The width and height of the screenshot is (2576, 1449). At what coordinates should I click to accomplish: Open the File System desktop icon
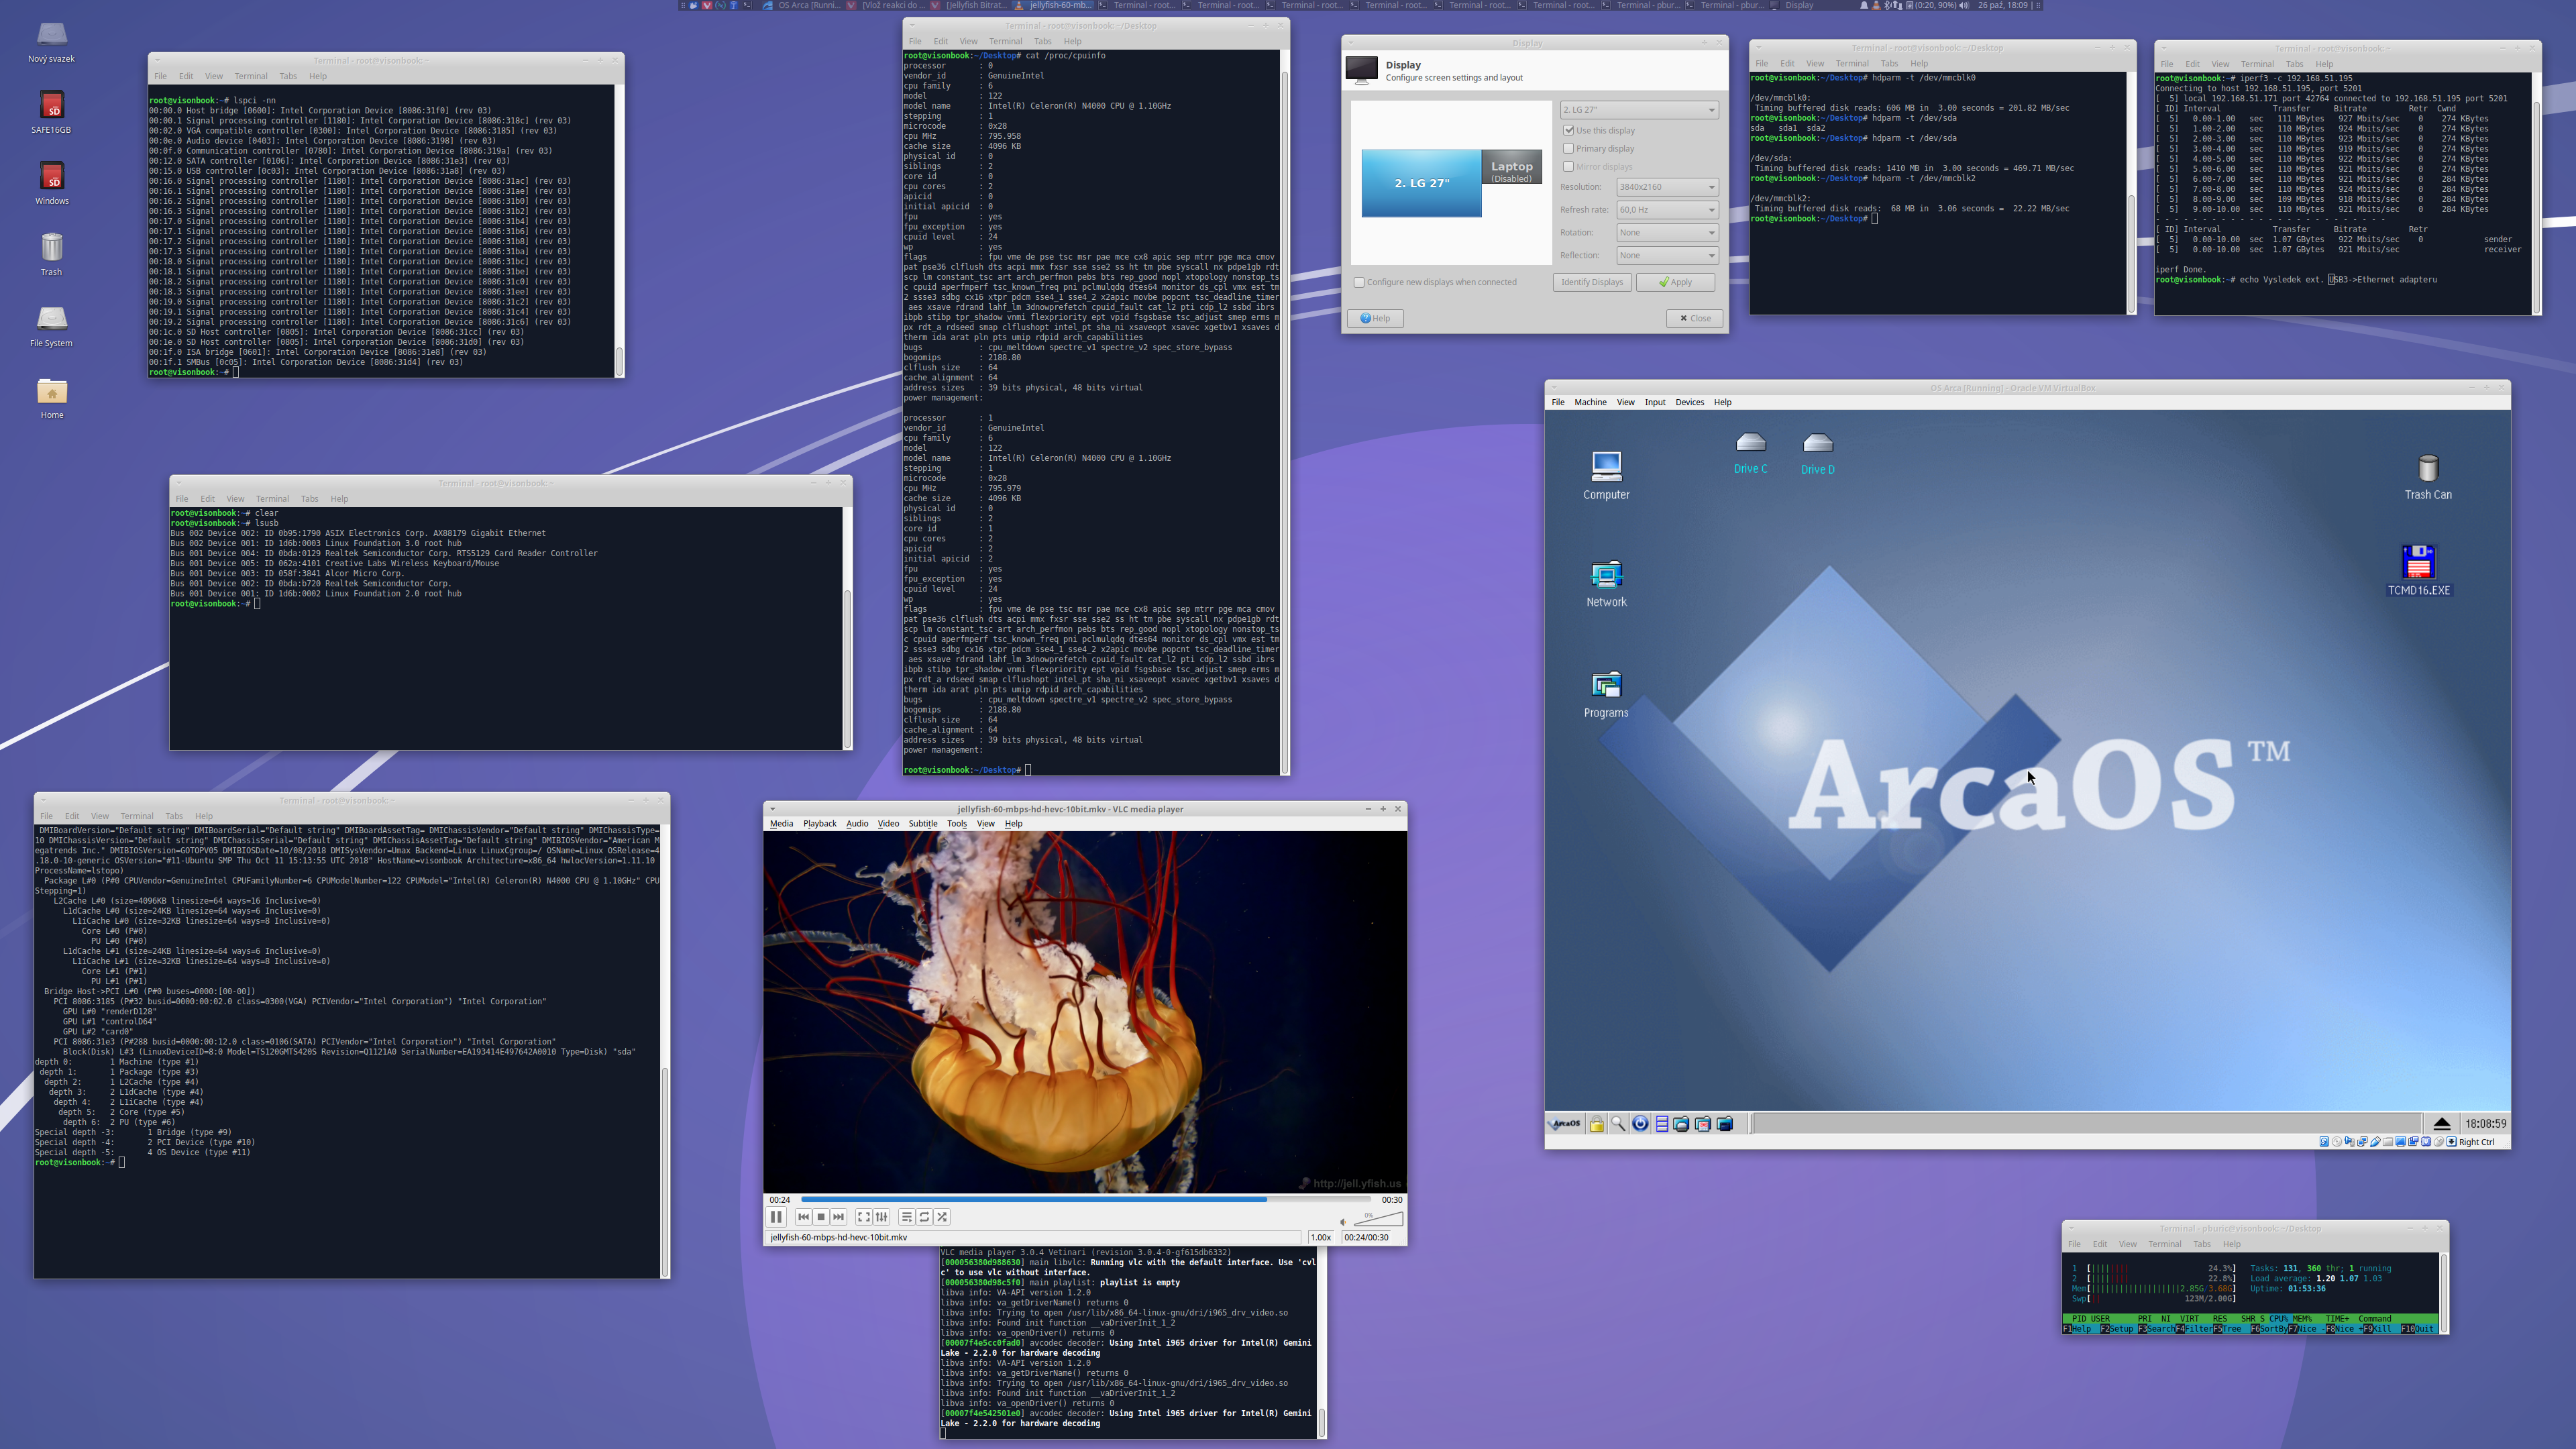[x=51, y=327]
